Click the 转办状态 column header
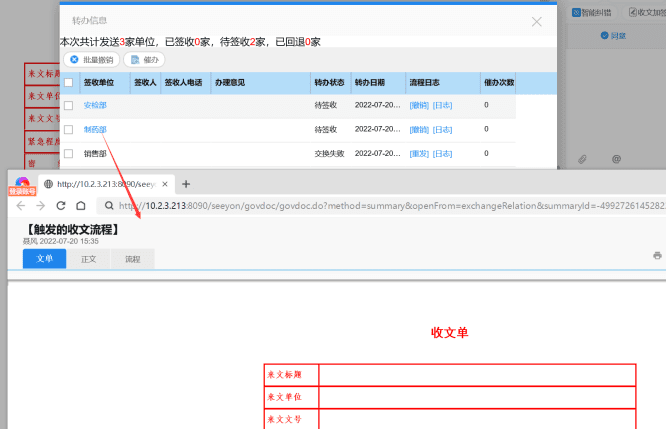 pos(331,83)
